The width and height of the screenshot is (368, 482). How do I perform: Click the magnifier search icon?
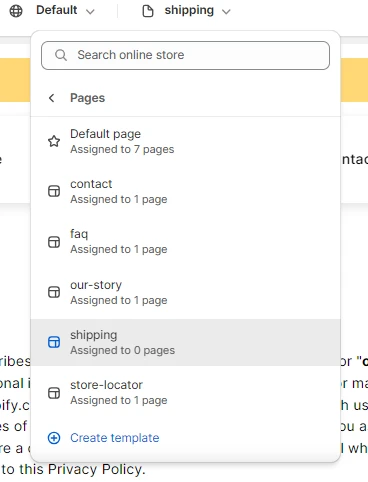click(61, 55)
